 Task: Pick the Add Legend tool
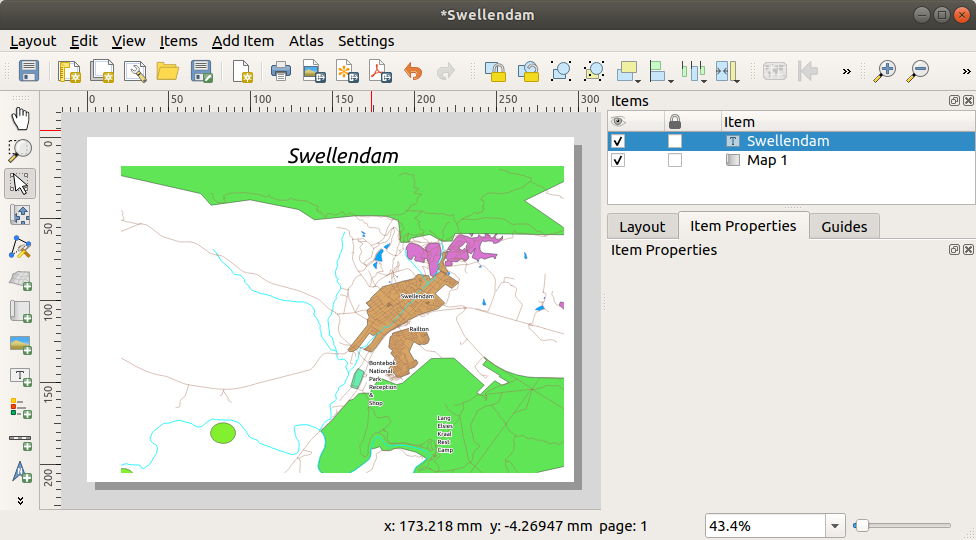coord(20,408)
